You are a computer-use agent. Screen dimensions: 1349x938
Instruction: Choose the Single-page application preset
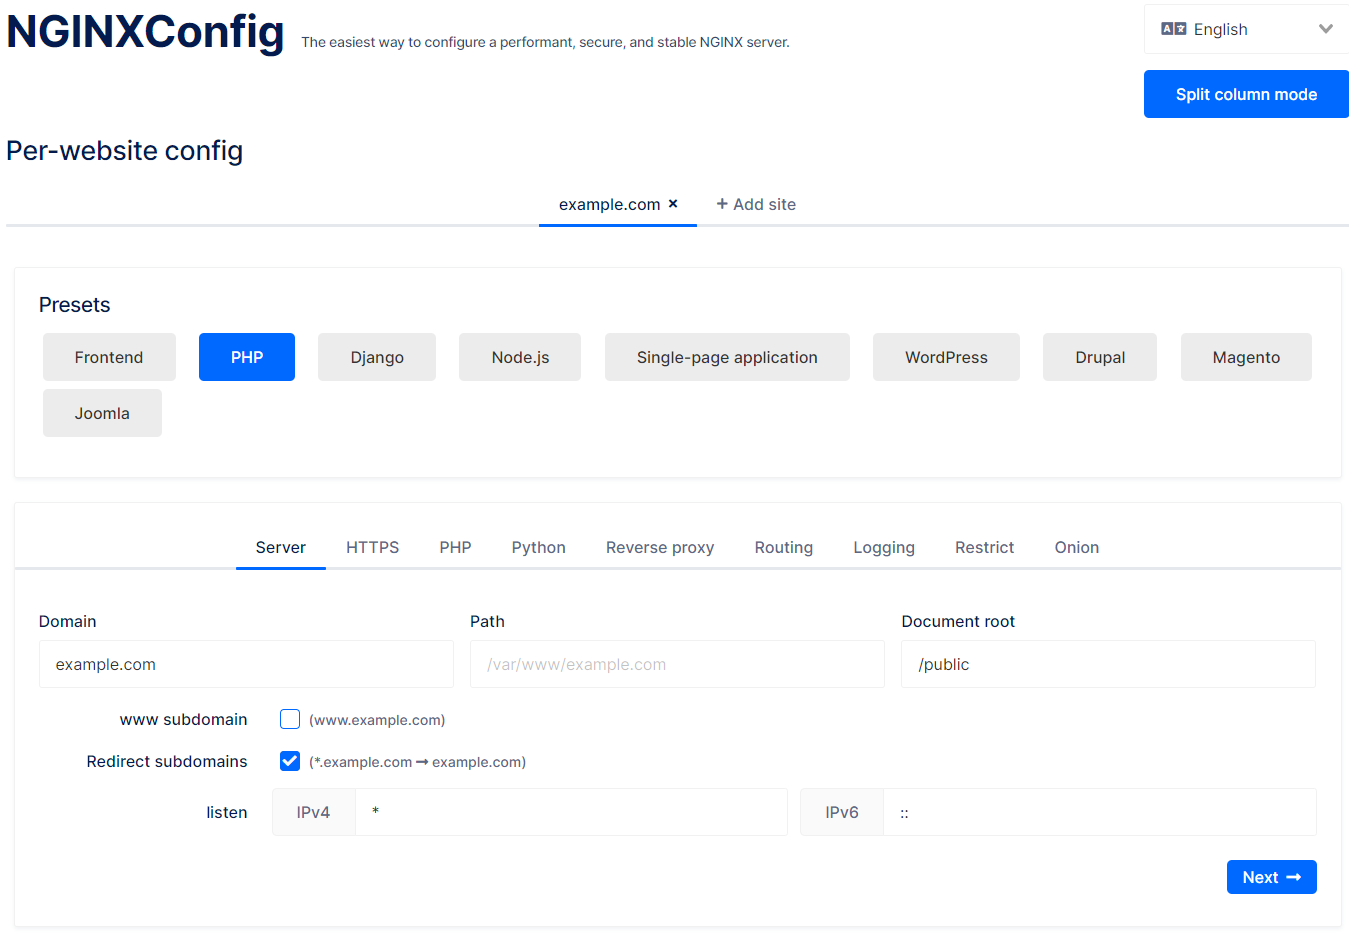[x=726, y=356]
